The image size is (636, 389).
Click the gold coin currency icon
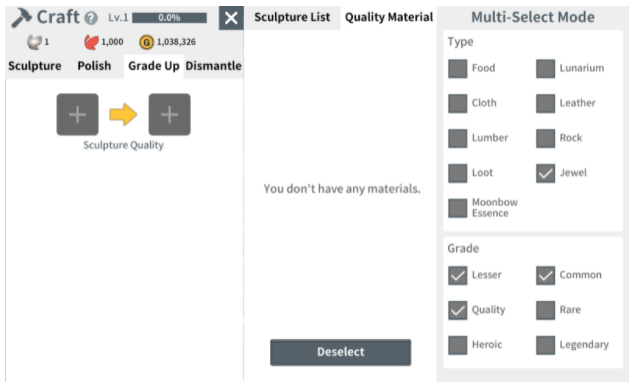[146, 42]
